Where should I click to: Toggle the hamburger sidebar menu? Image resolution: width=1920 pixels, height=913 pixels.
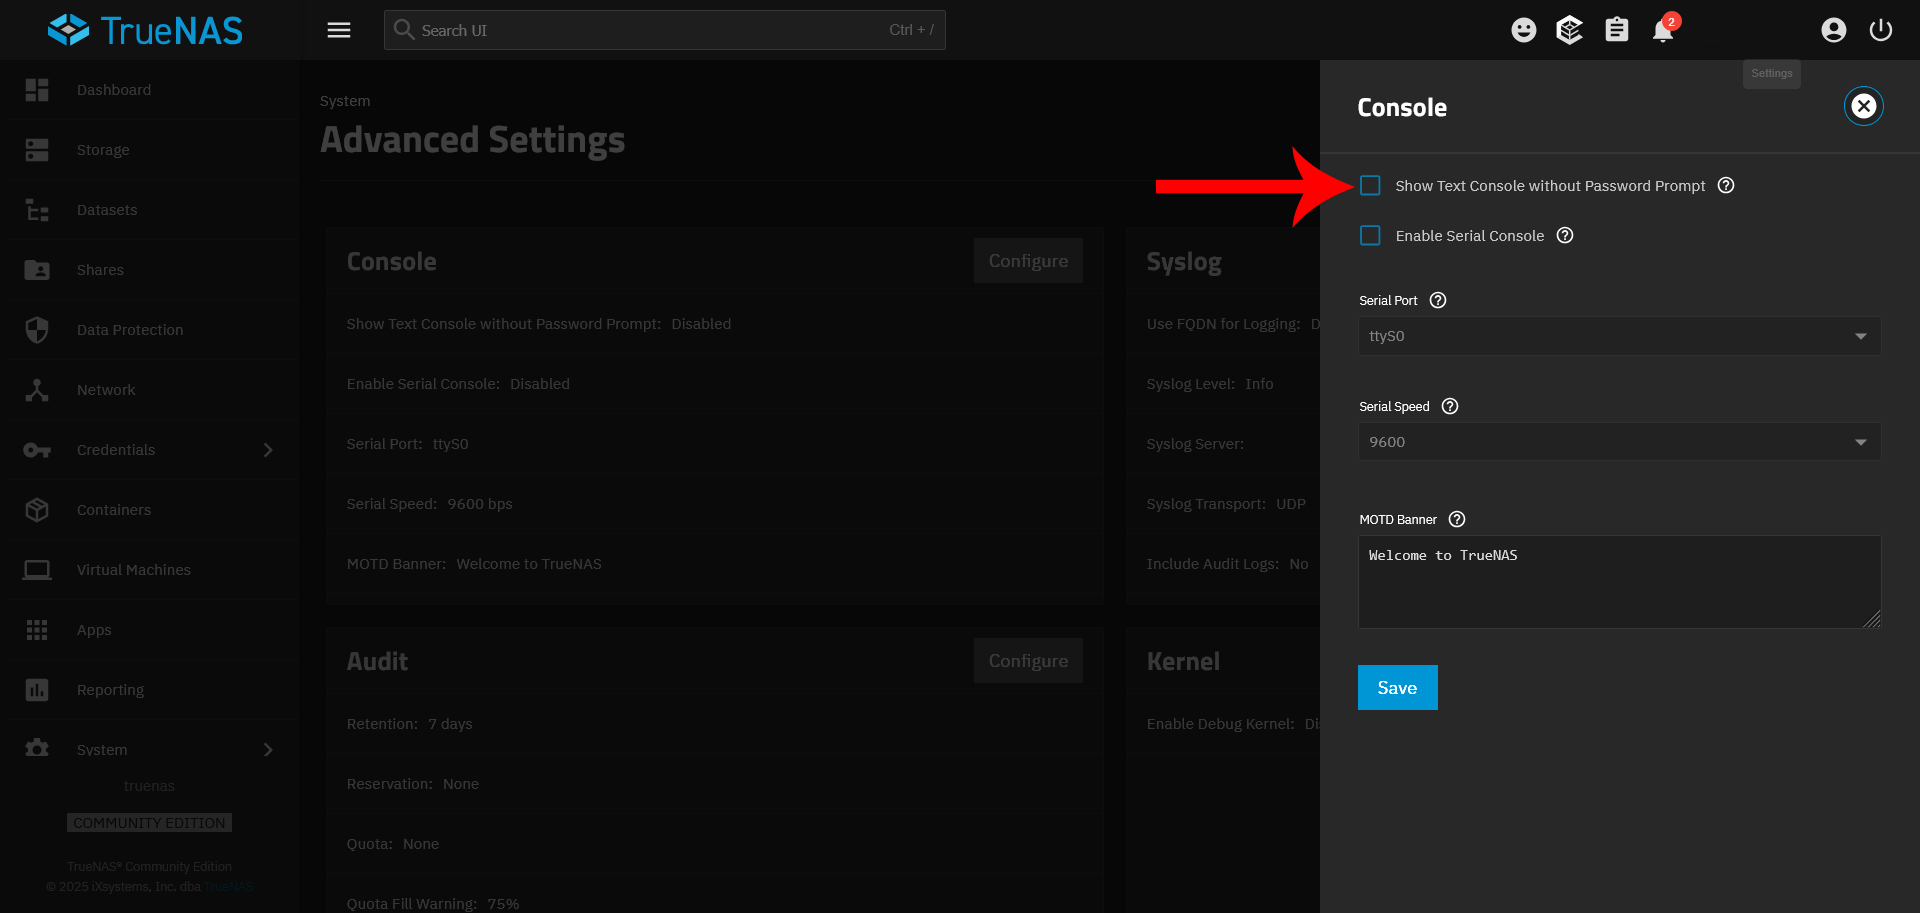(x=339, y=30)
